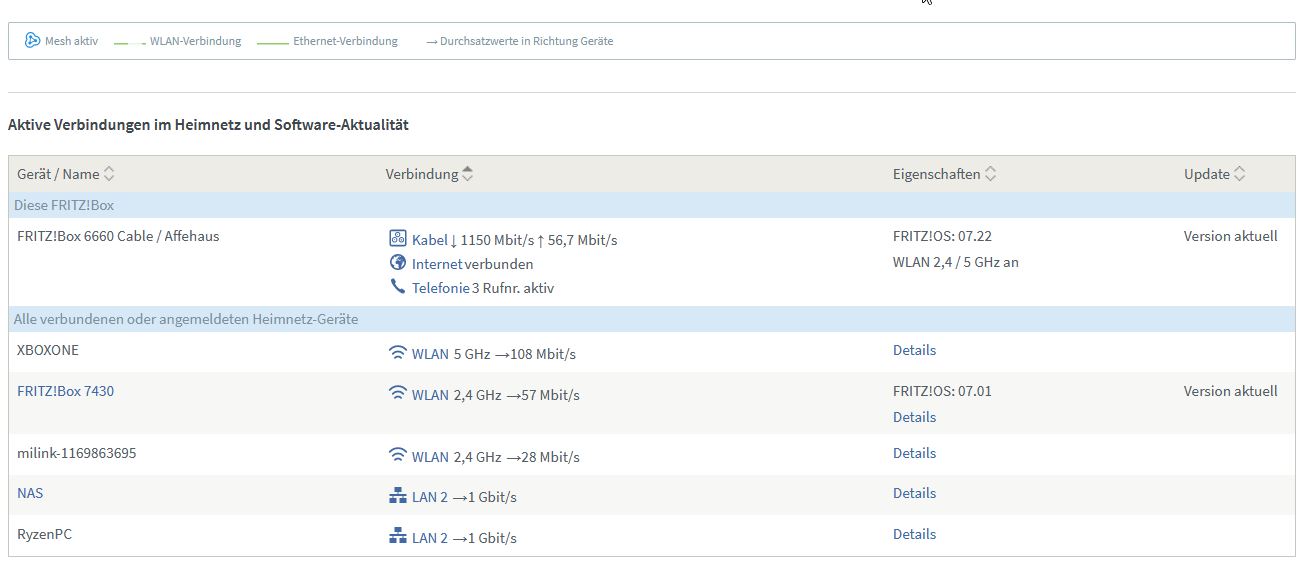Open Details for RyzenPC
The image size is (1299, 587).
click(x=914, y=534)
